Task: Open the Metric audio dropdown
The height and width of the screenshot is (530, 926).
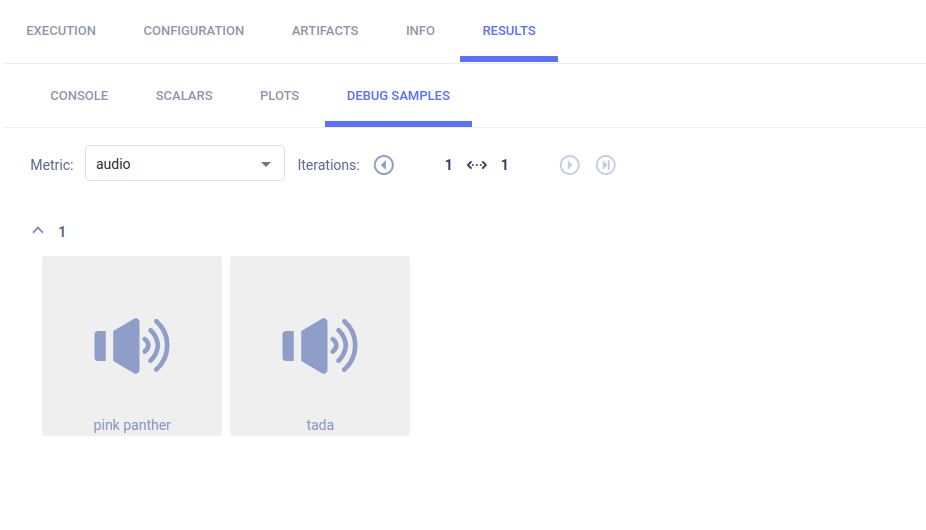Action: tap(185, 165)
